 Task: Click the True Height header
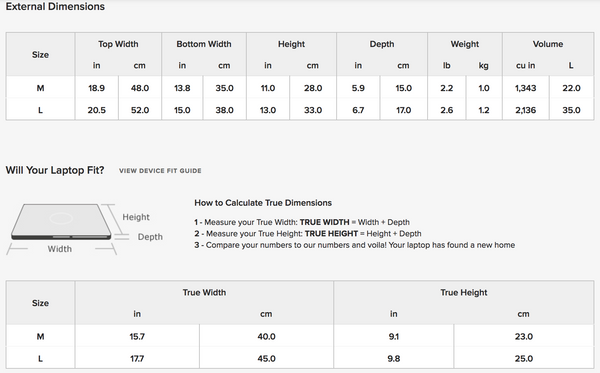tap(463, 292)
